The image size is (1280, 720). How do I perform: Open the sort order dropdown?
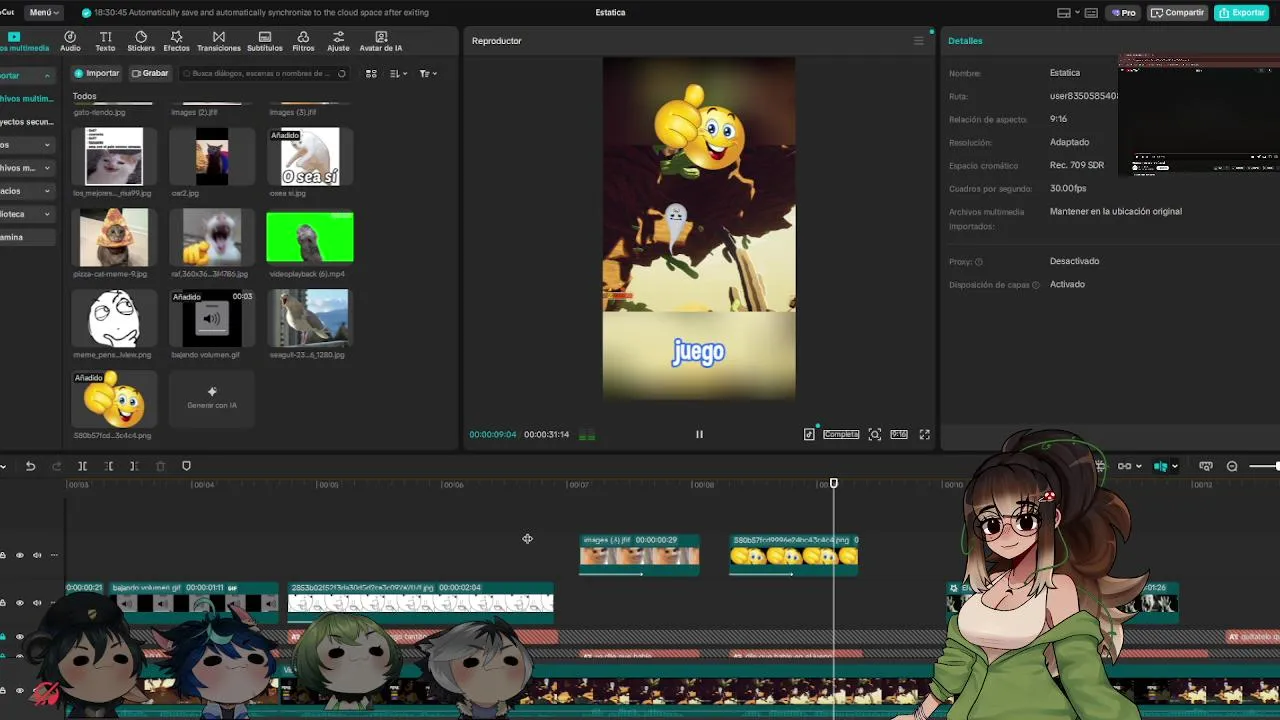coord(398,73)
